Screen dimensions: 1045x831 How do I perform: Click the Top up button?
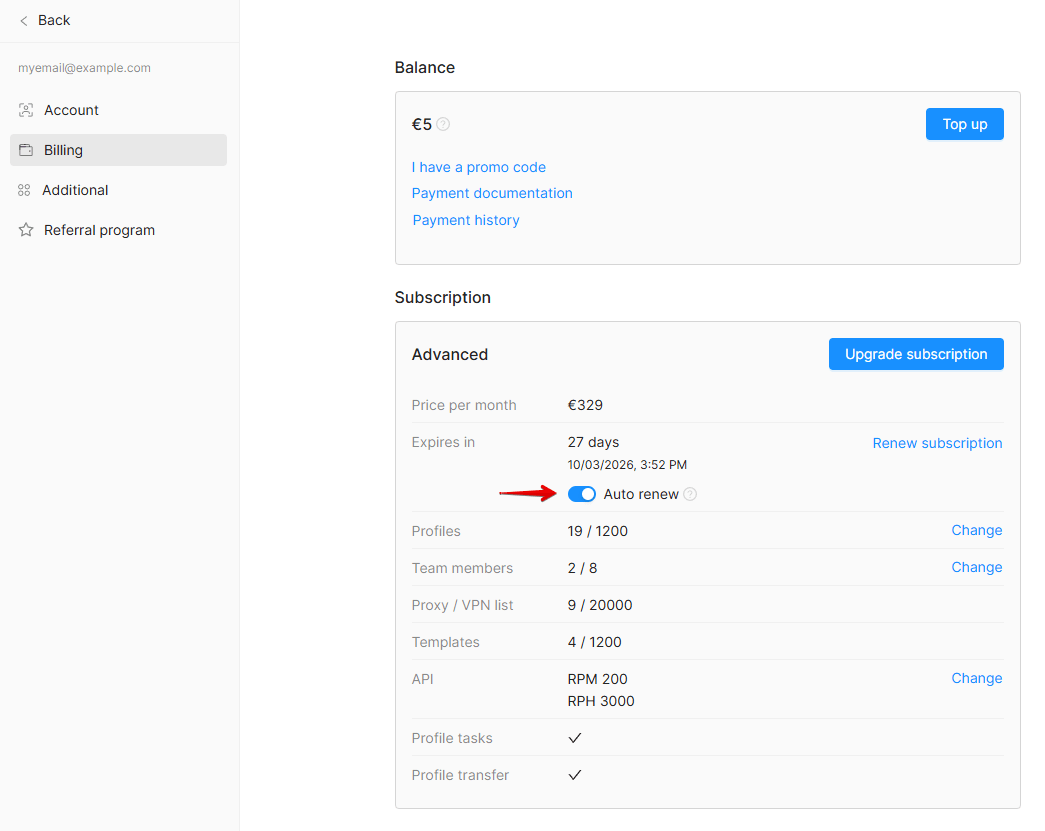point(964,124)
